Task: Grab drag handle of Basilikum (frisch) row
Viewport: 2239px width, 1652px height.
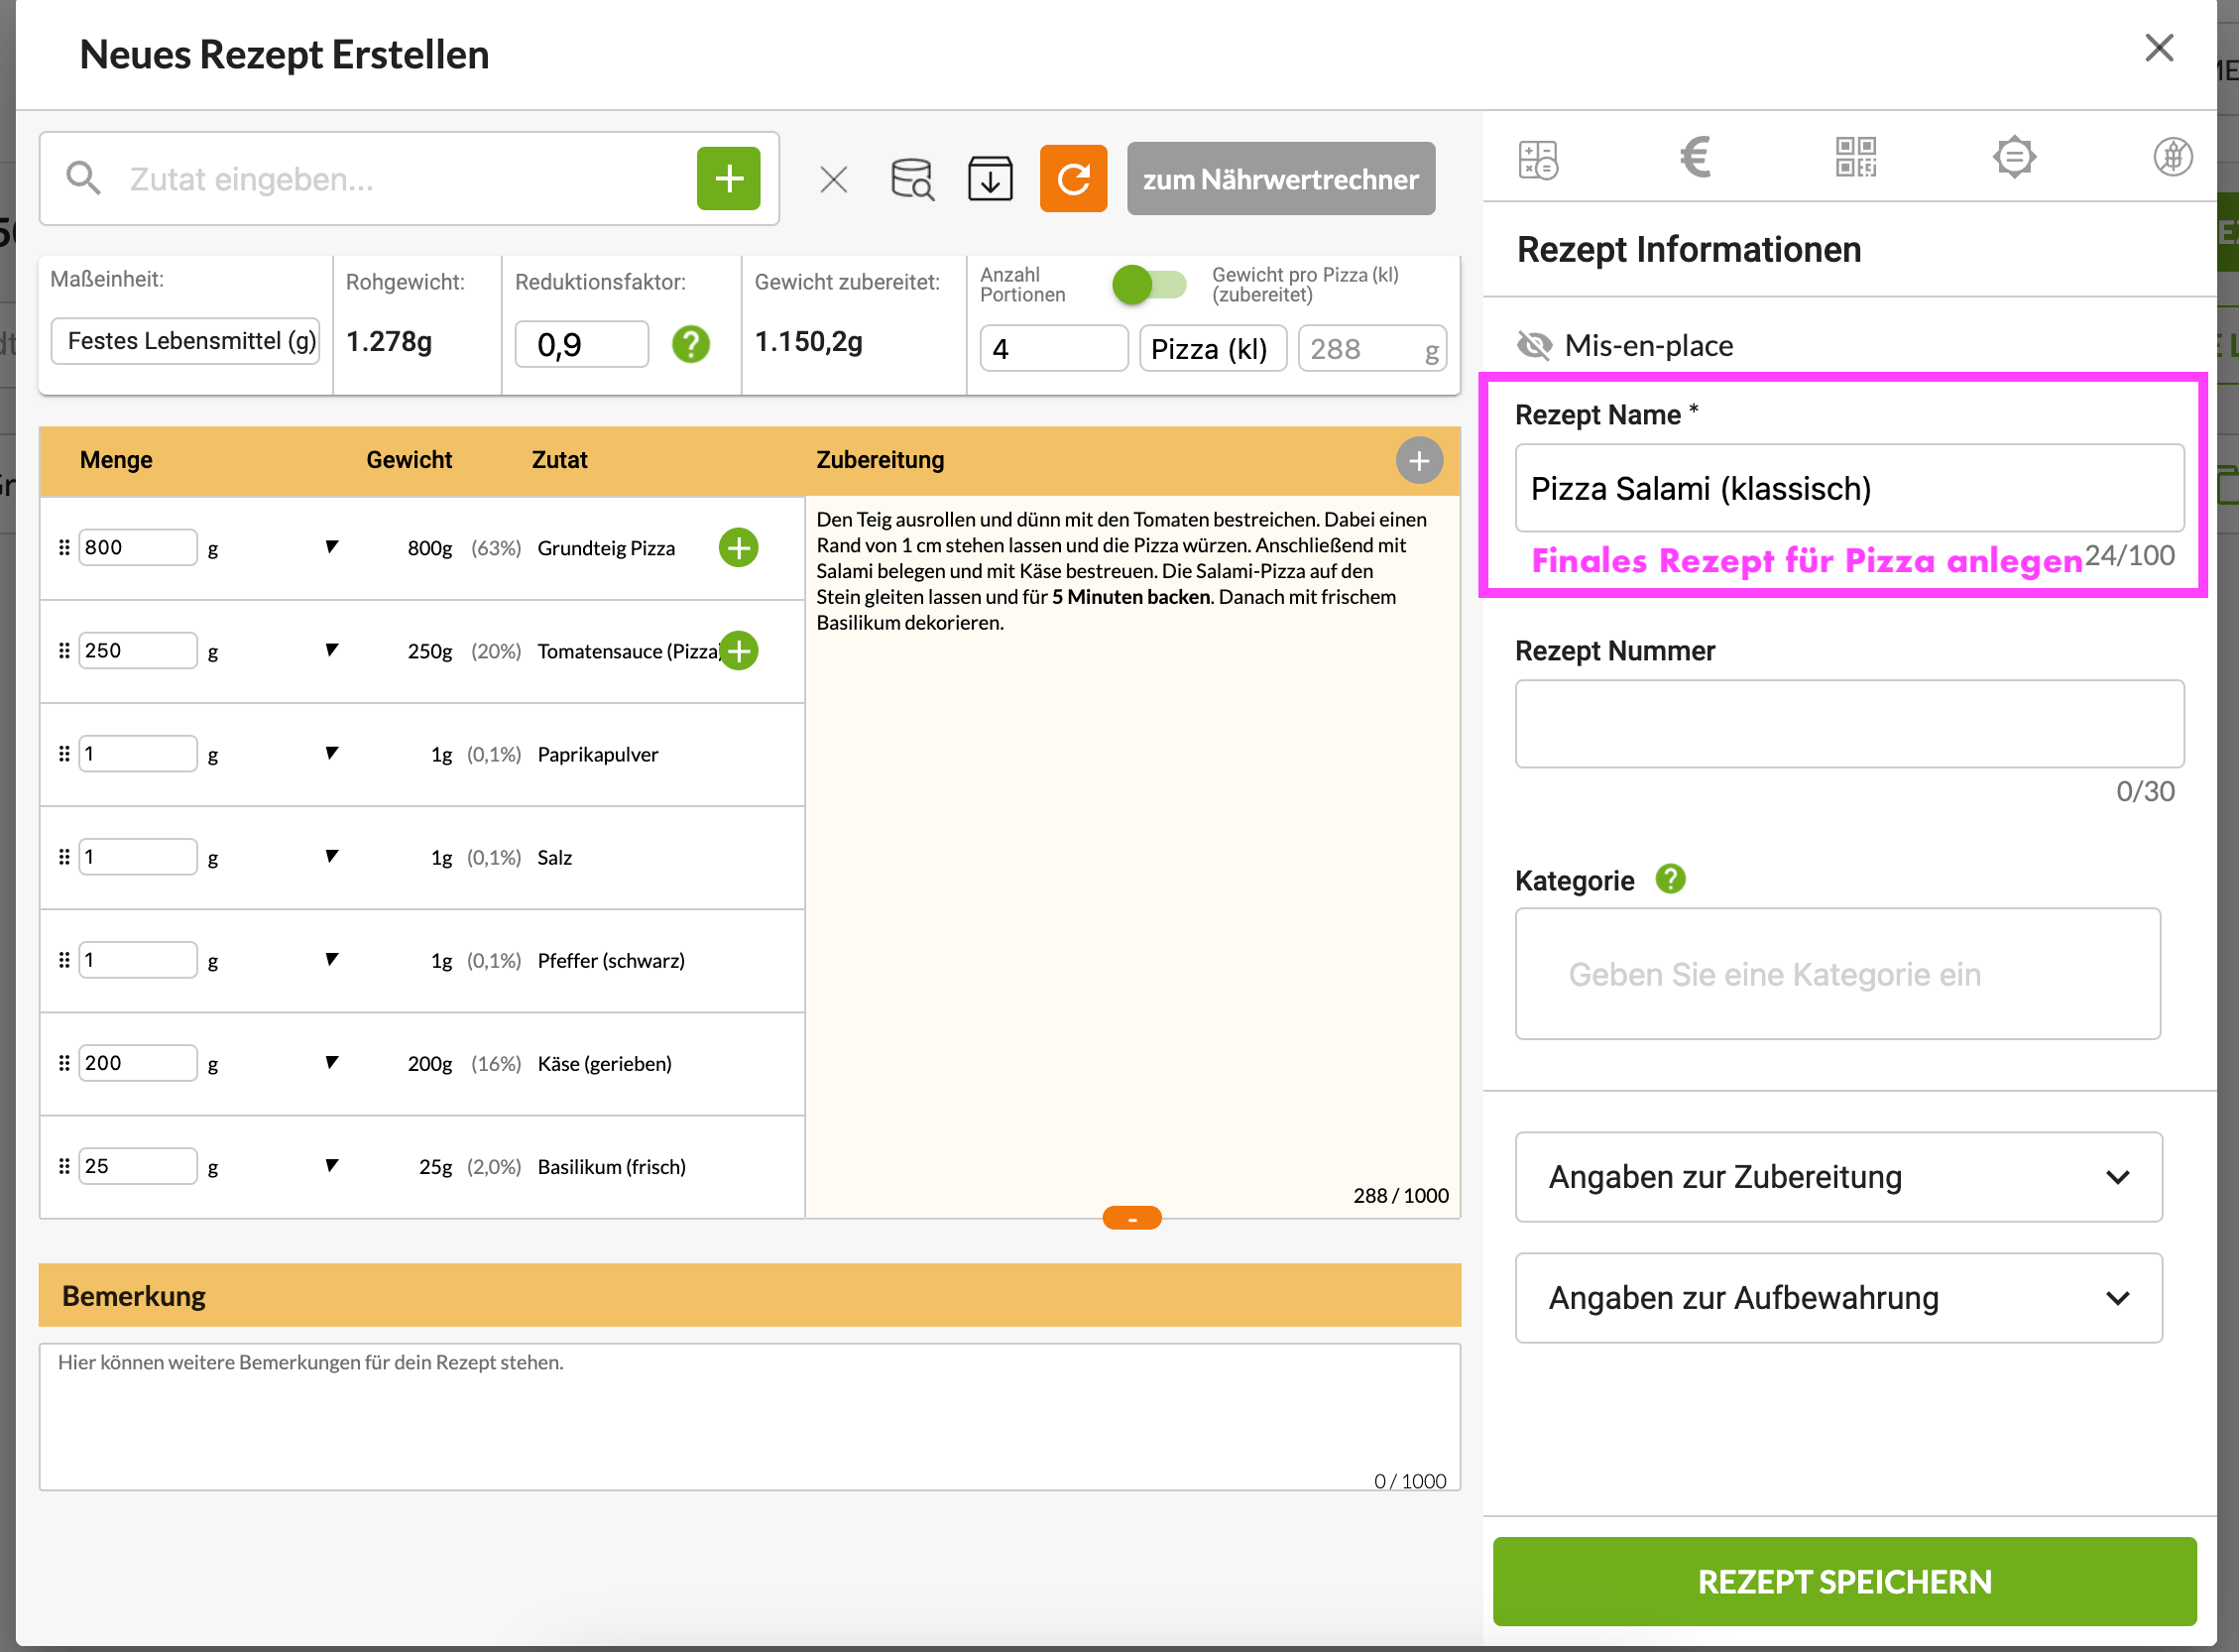Action: pyautogui.click(x=64, y=1166)
